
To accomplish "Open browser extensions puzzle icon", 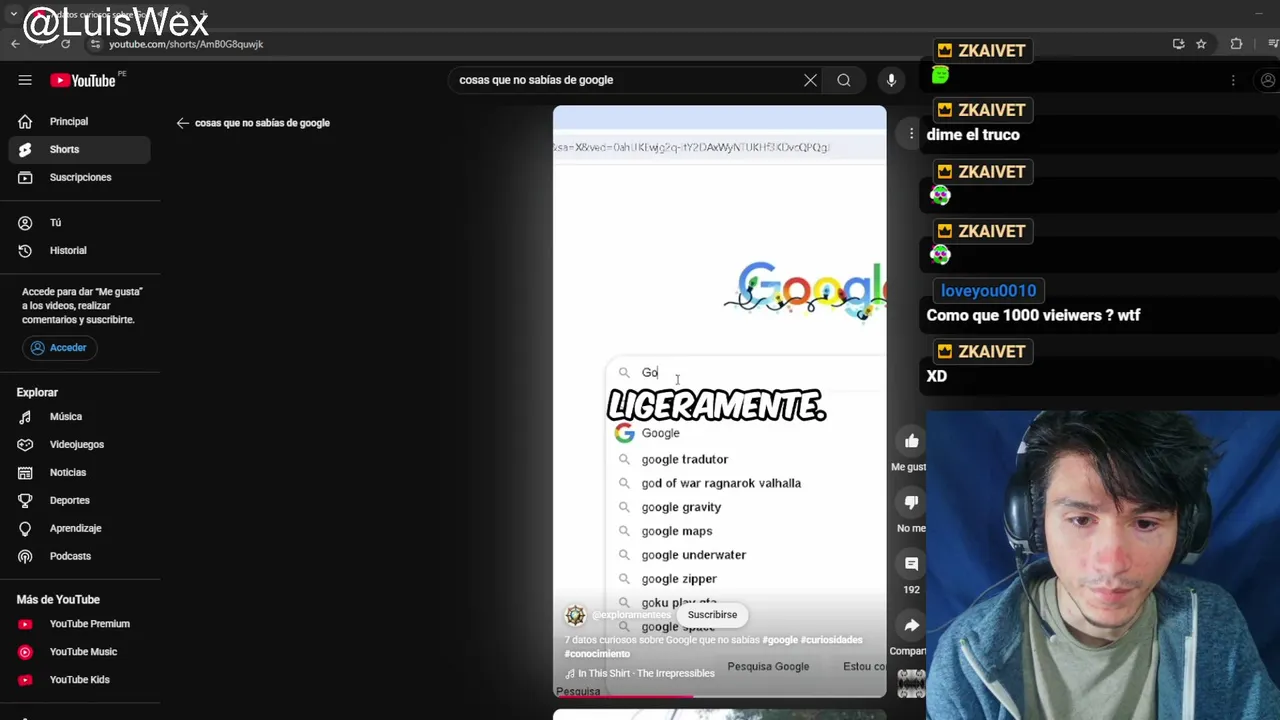I will (1236, 44).
